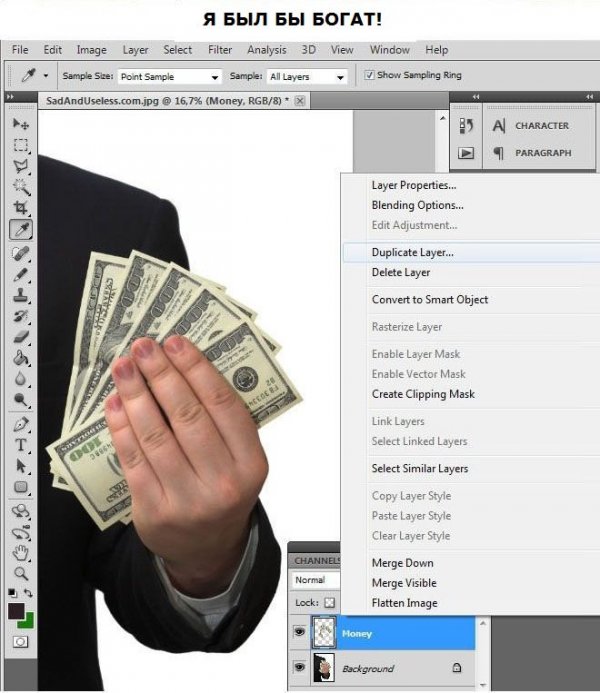This screenshot has width=600, height=693.
Task: Open the Character panel
Action: (x=530, y=126)
